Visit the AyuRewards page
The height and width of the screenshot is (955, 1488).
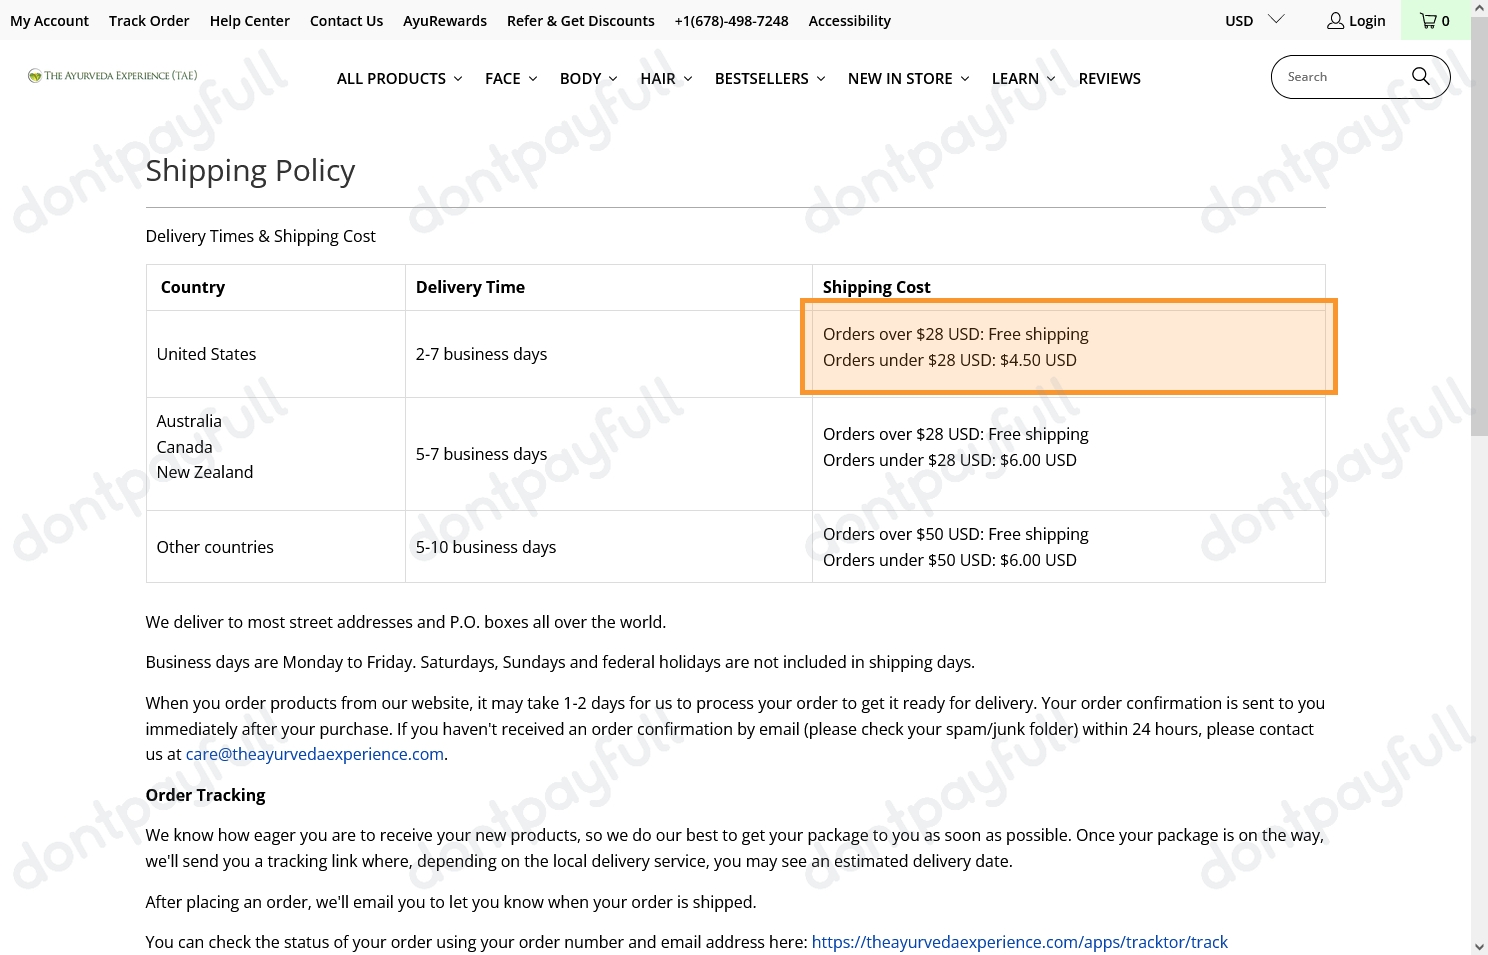tap(445, 21)
